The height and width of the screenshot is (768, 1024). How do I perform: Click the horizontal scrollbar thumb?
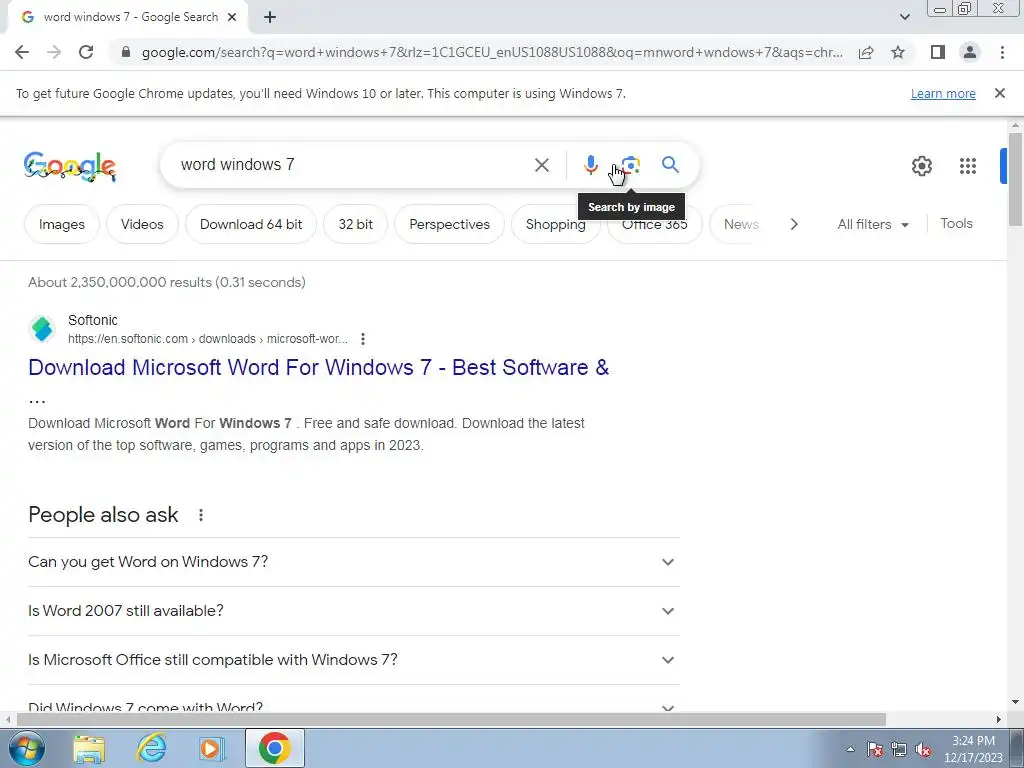451,720
